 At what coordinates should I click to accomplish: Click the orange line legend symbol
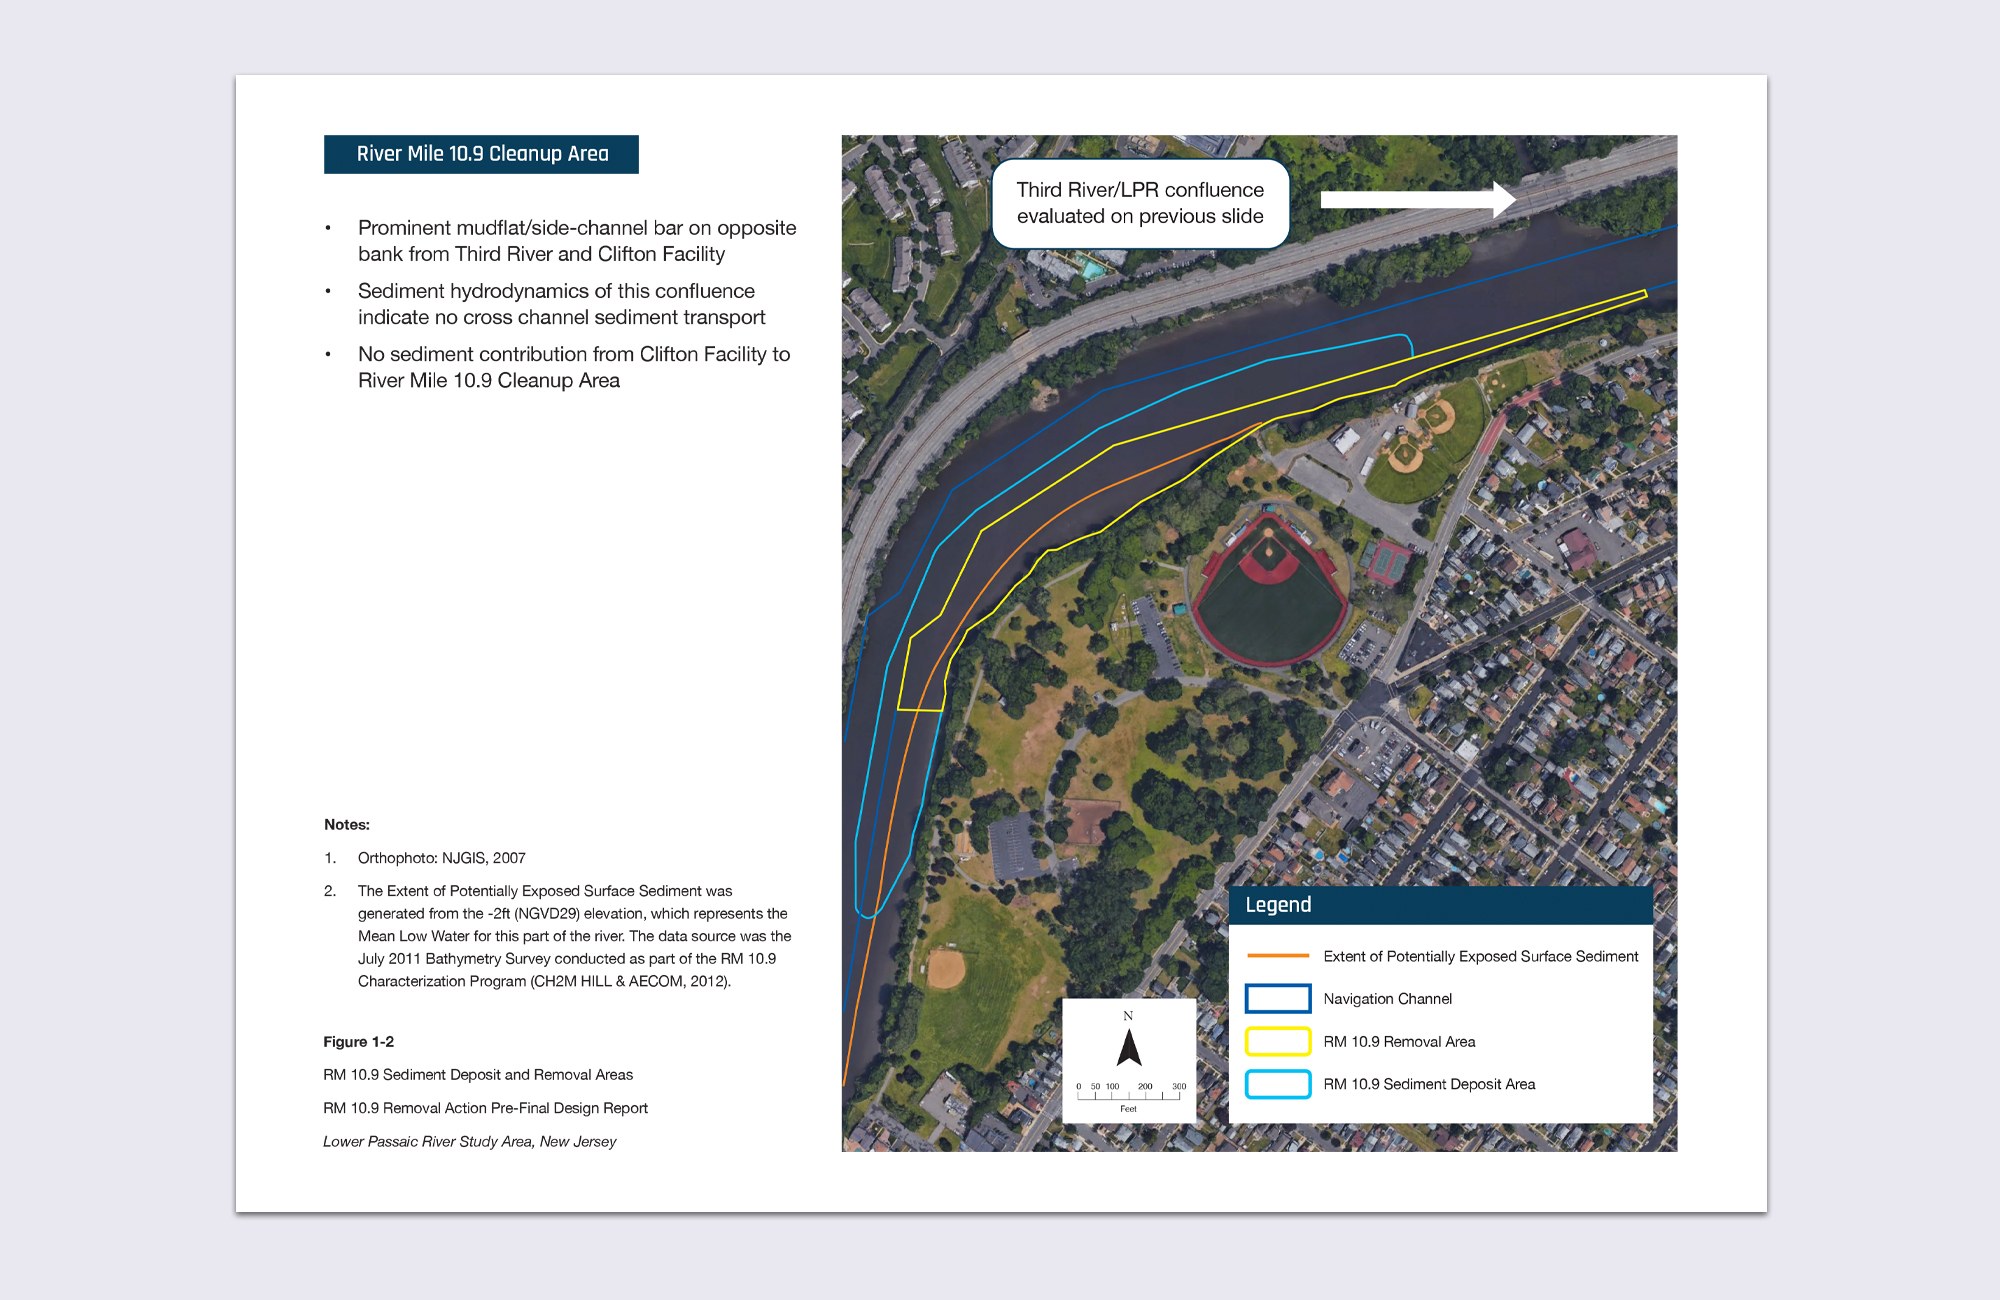pos(1278,956)
